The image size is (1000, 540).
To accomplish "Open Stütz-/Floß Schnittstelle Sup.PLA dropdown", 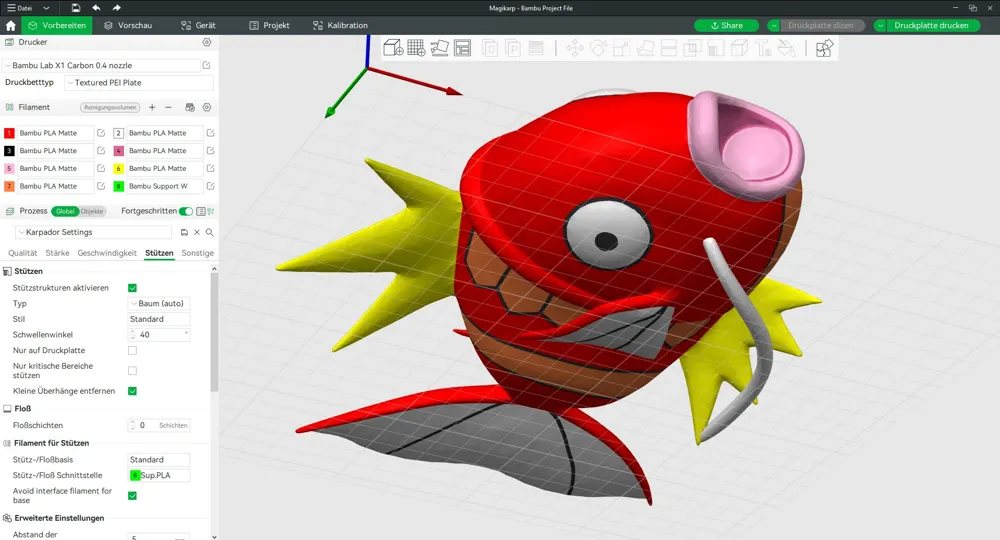I will pyautogui.click(x=159, y=475).
